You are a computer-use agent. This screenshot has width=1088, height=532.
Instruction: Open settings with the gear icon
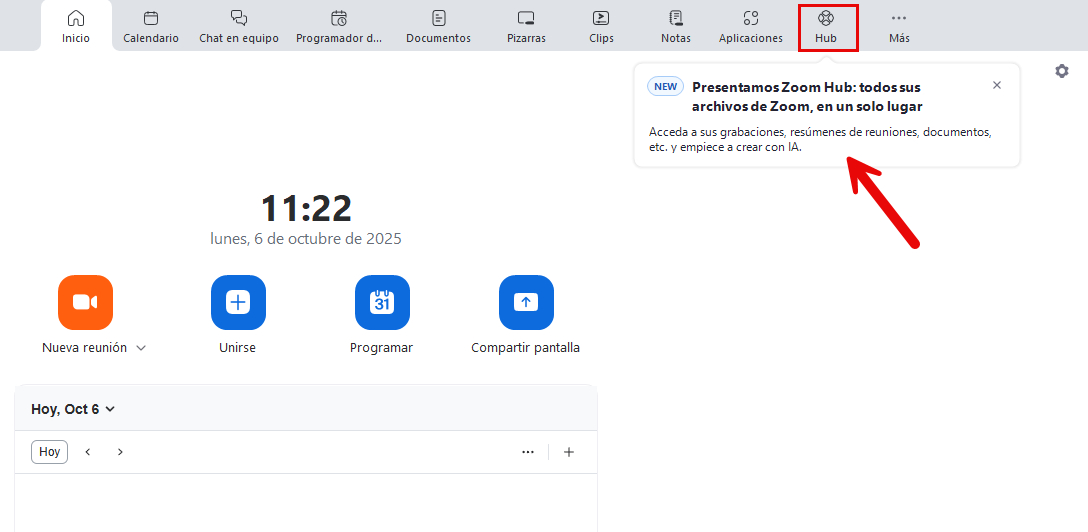click(1062, 71)
